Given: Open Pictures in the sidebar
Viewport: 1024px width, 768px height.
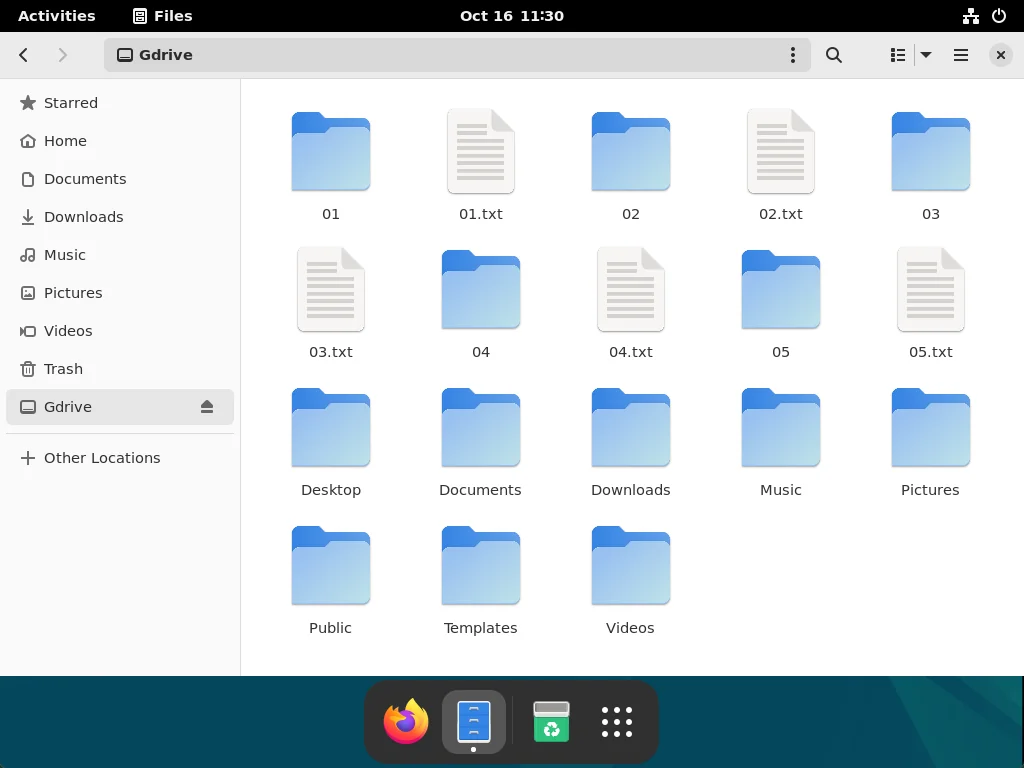Looking at the screenshot, I should click(120, 293).
